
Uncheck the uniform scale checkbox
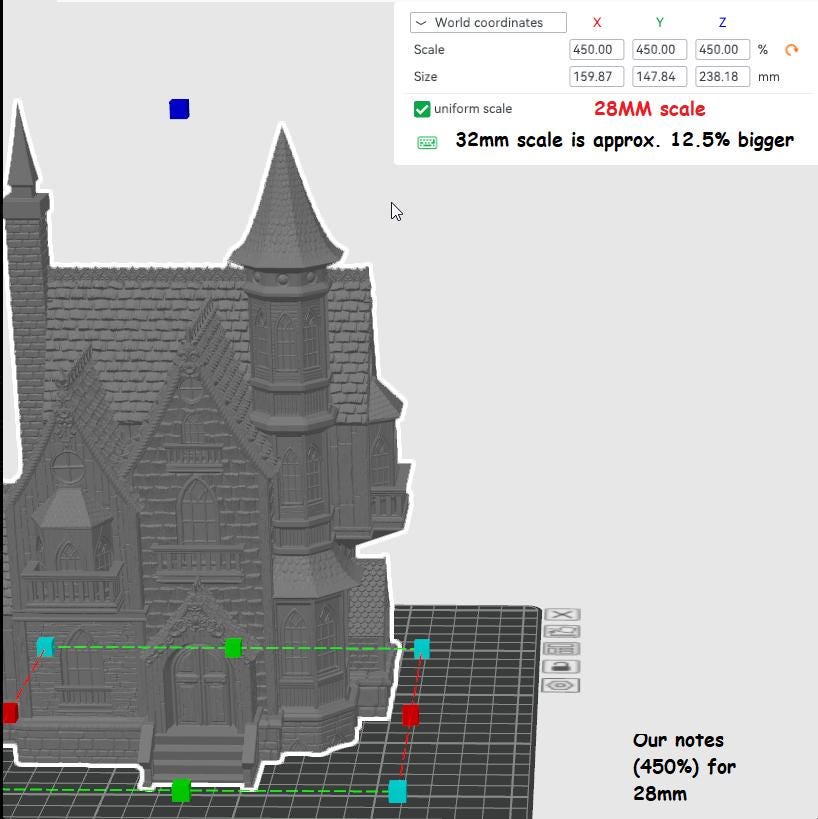[422, 109]
